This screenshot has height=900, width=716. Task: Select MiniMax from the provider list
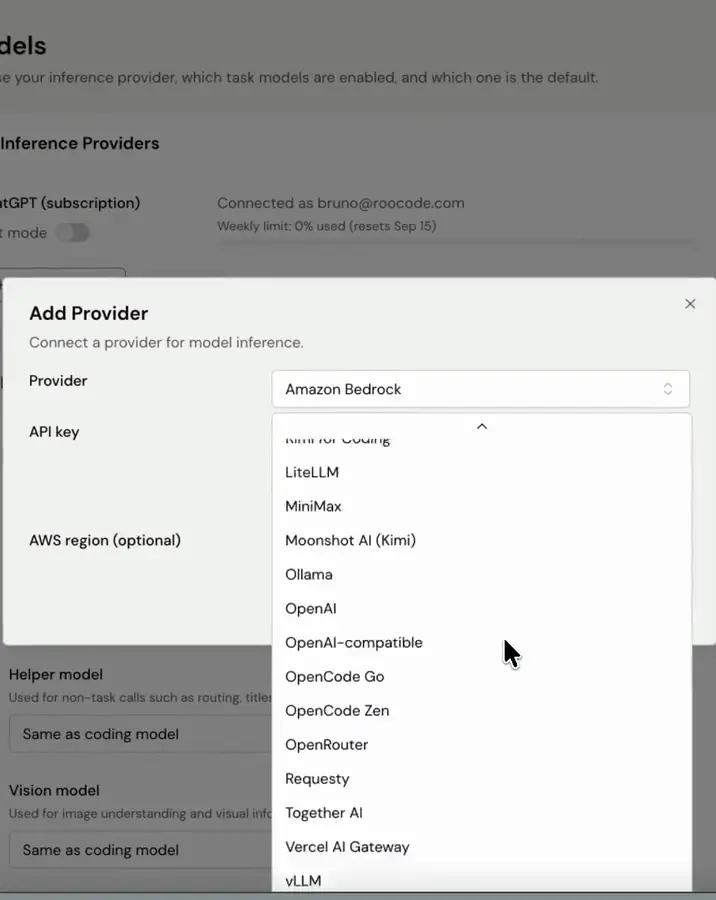482,506
